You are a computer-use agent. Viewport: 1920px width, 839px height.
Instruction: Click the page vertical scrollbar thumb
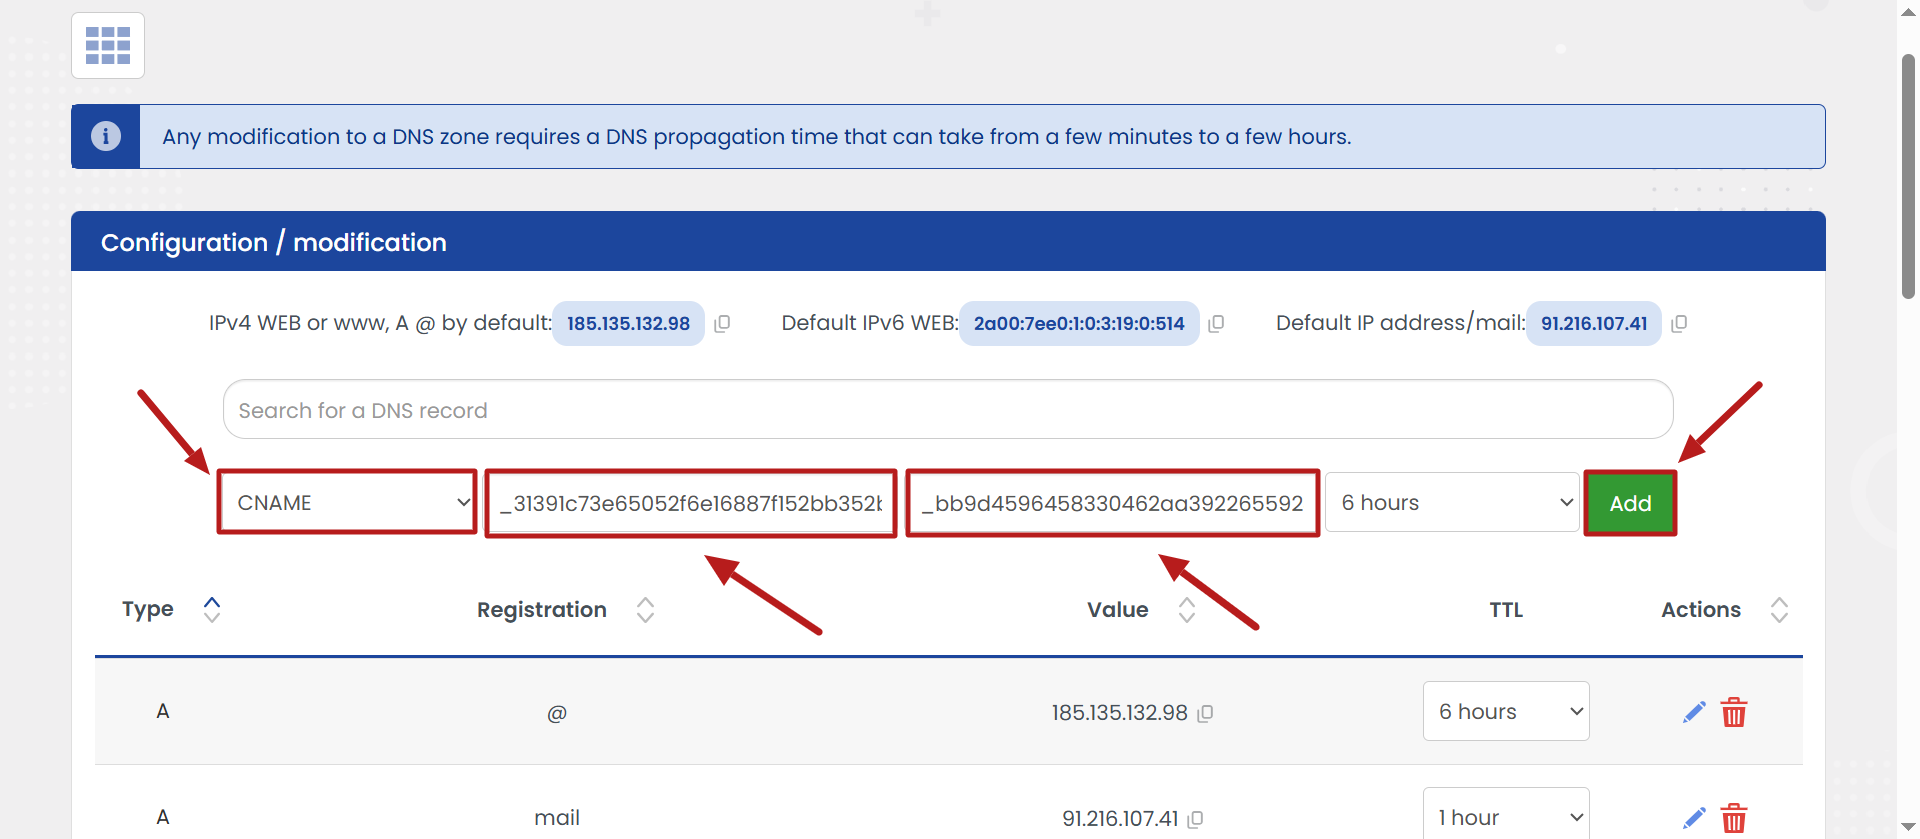pos(1908,176)
